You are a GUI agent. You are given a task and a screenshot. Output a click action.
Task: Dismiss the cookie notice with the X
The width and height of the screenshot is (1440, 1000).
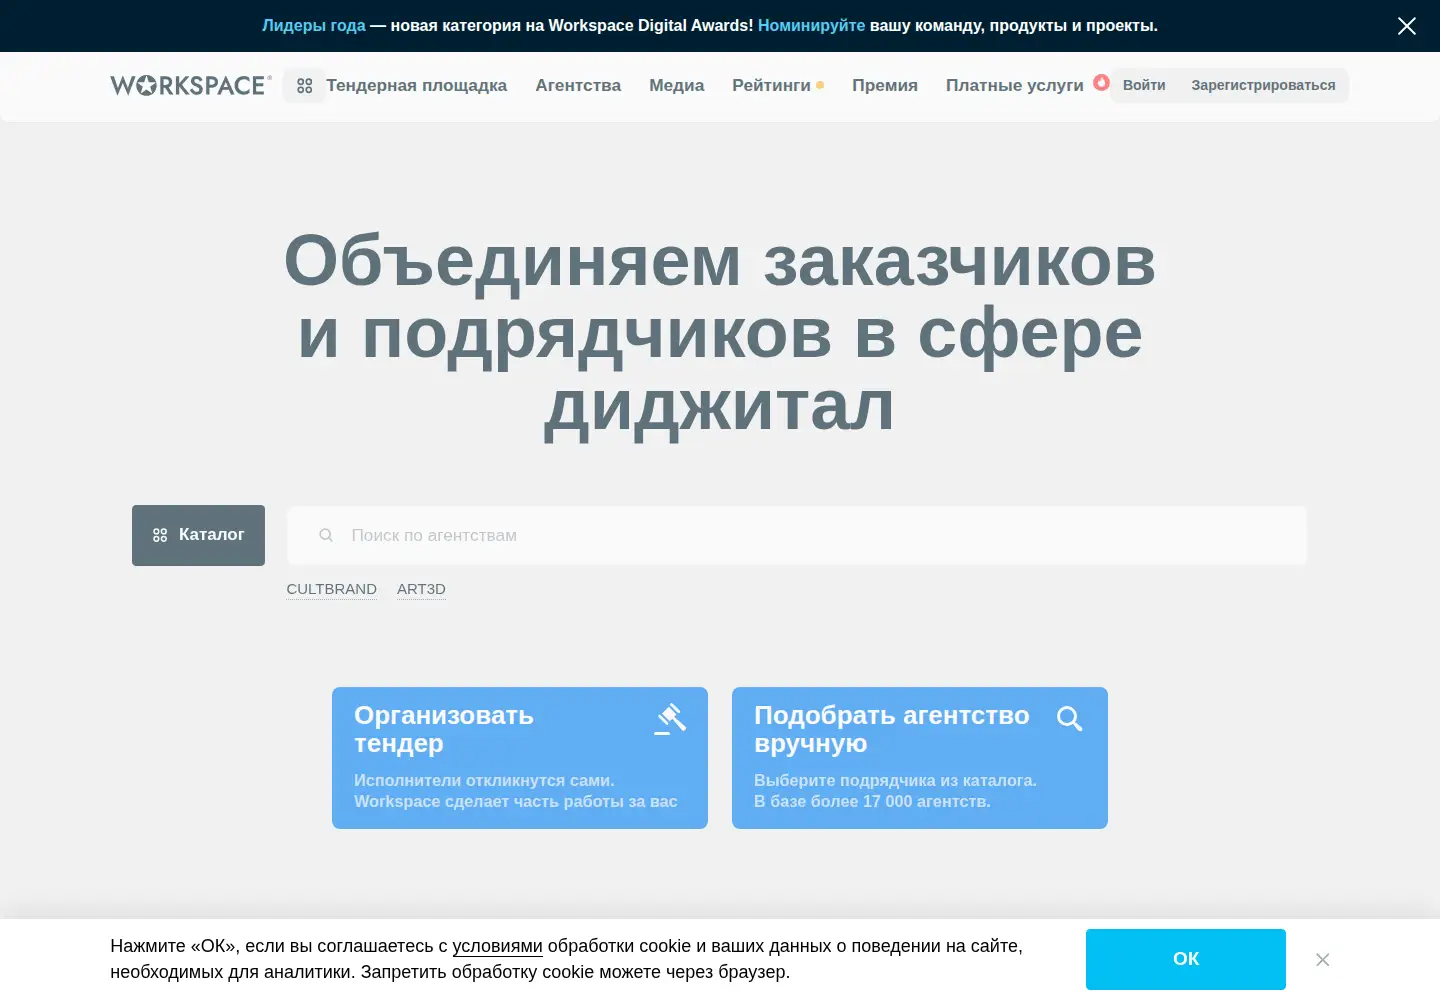pos(1322,959)
